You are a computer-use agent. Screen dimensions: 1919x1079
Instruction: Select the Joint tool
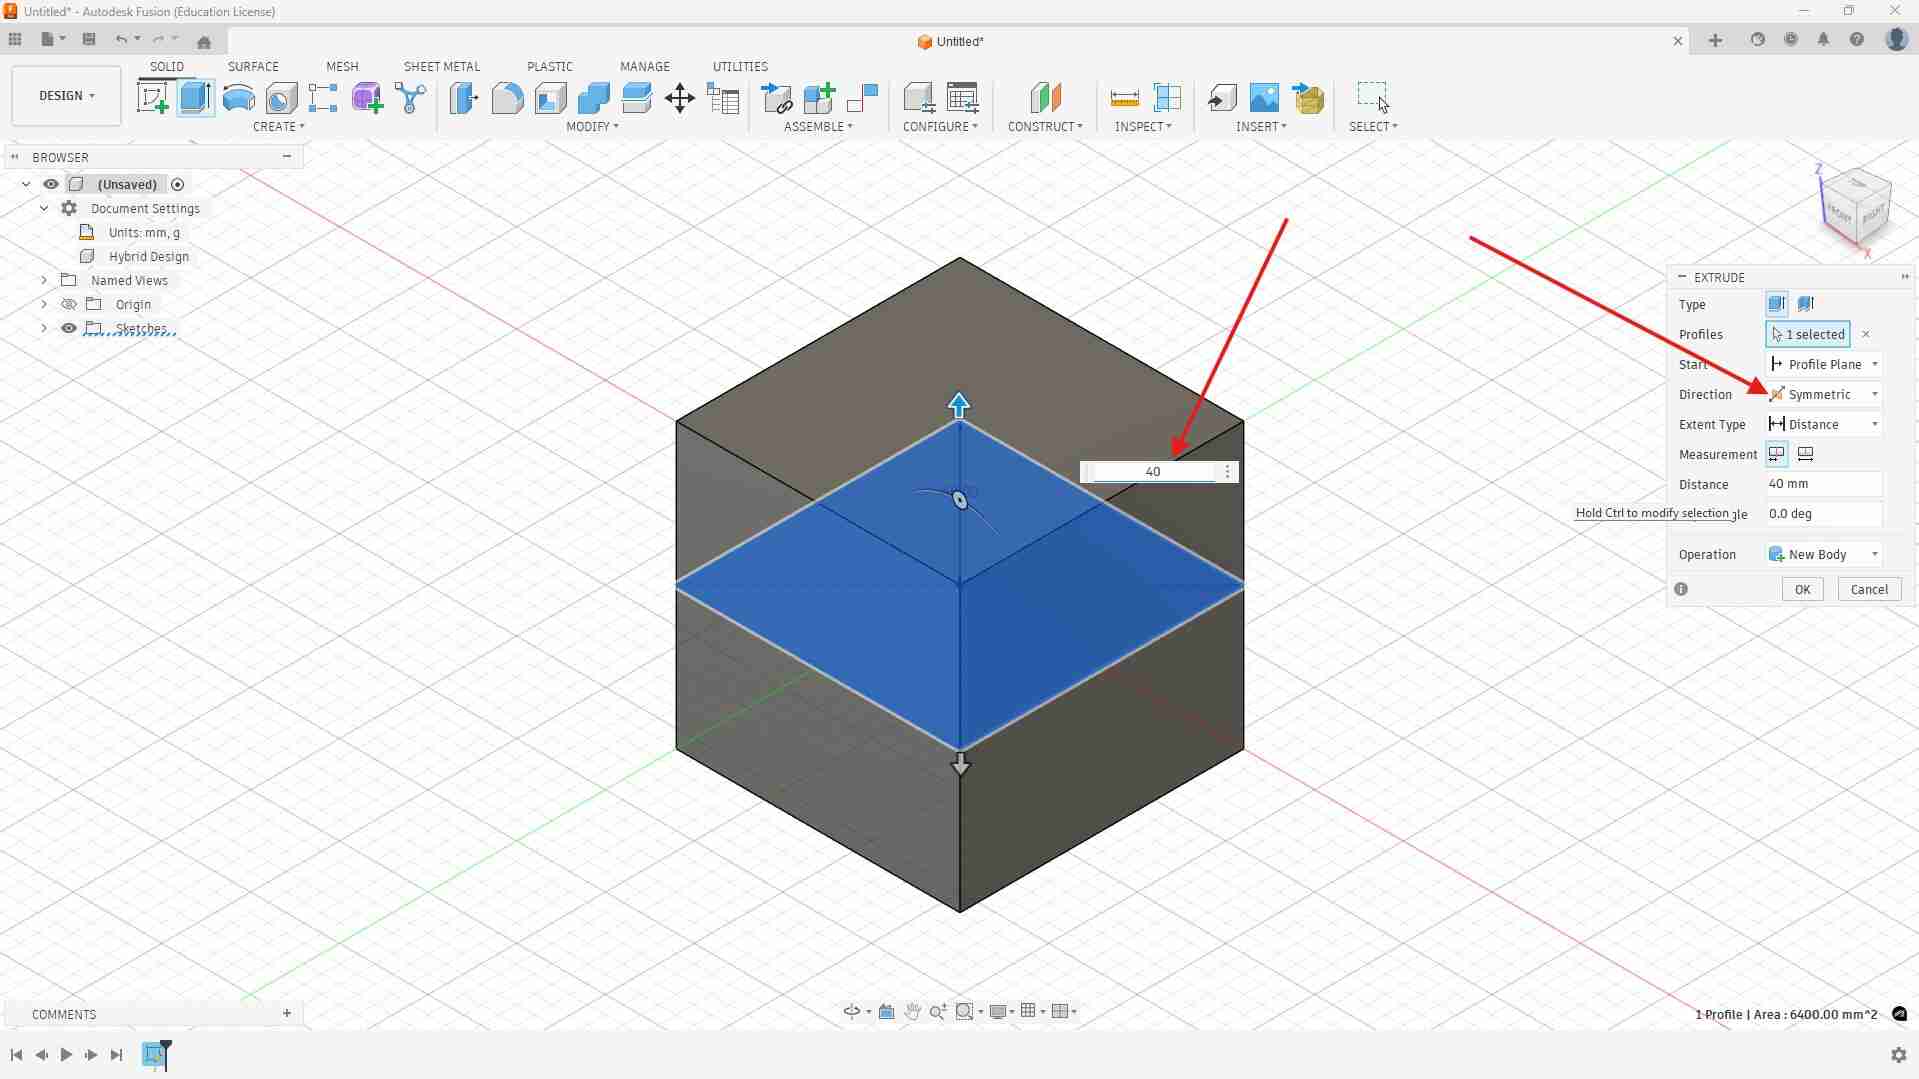[x=862, y=98]
